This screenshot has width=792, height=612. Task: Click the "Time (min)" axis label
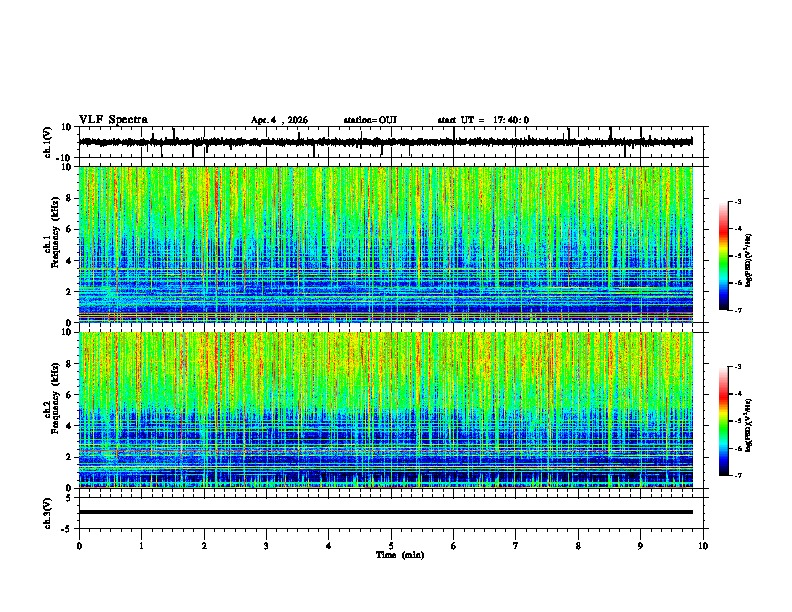[x=400, y=555]
